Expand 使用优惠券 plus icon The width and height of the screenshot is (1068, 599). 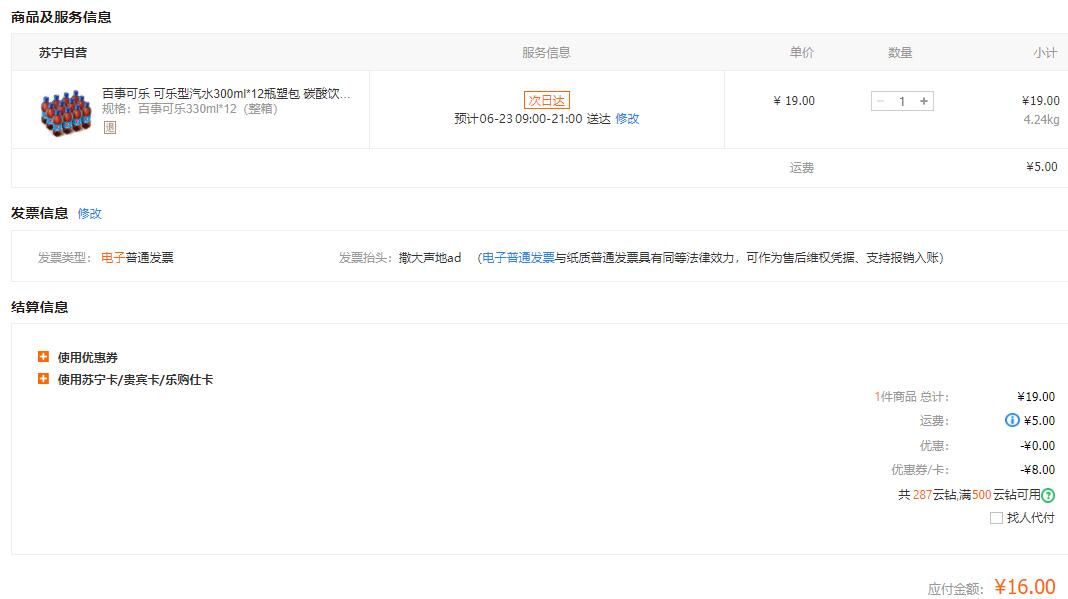44,356
